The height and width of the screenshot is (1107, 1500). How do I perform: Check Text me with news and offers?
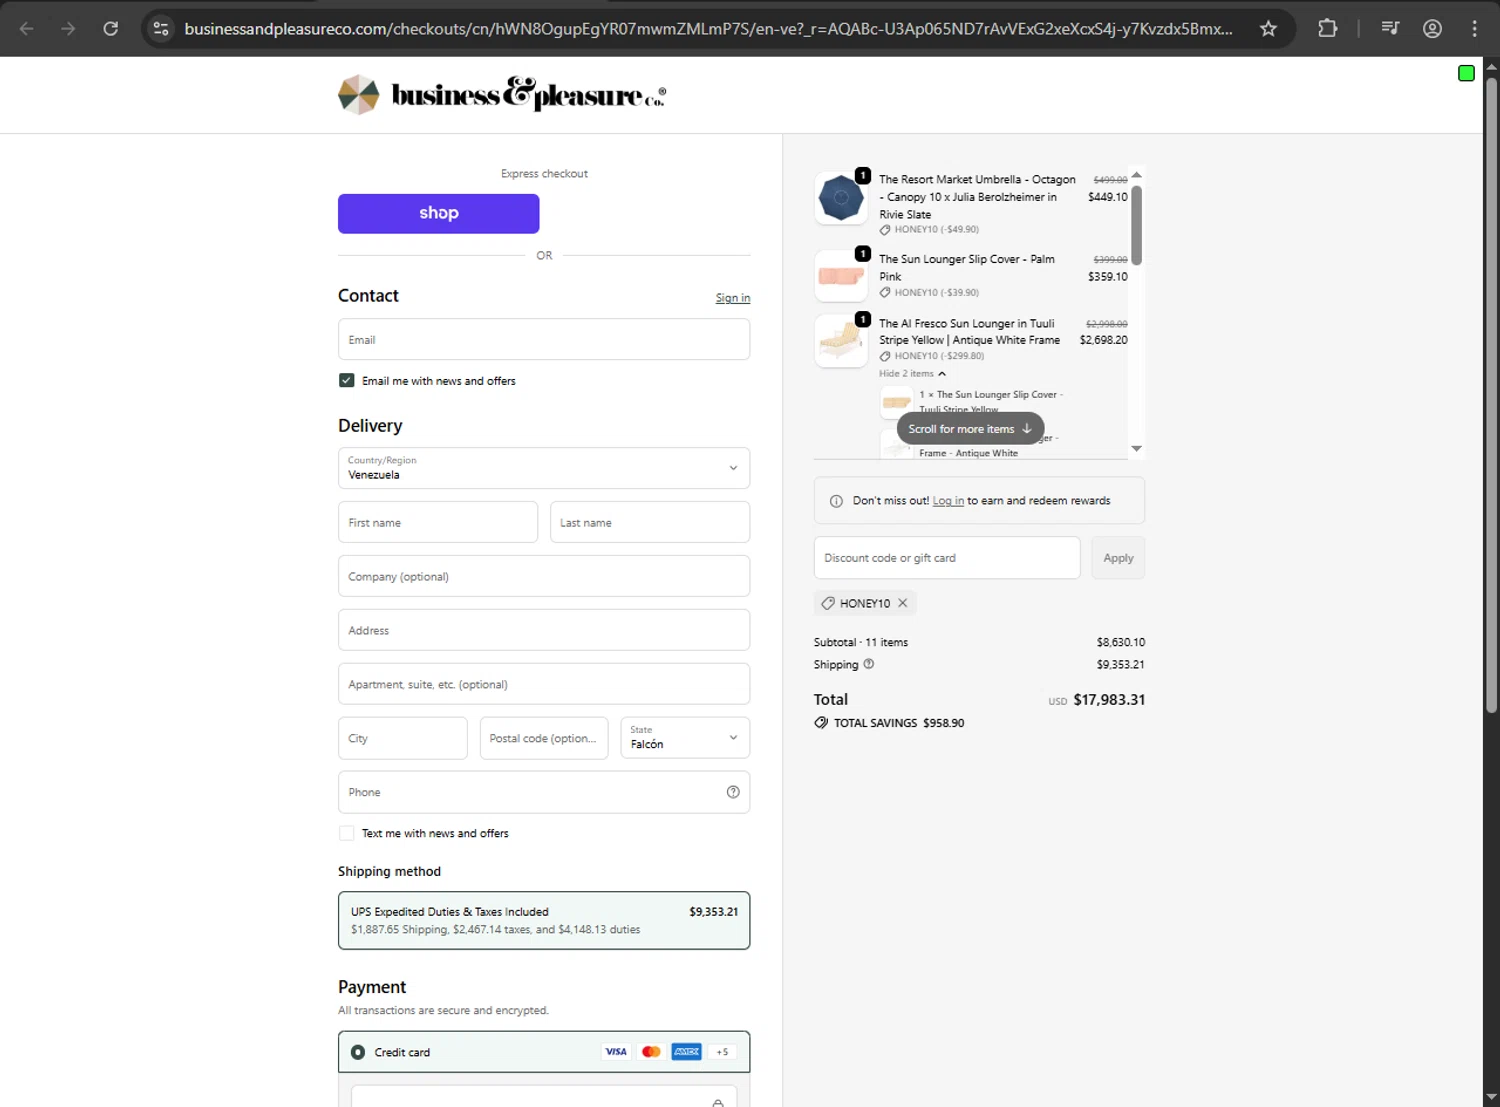pyautogui.click(x=346, y=833)
